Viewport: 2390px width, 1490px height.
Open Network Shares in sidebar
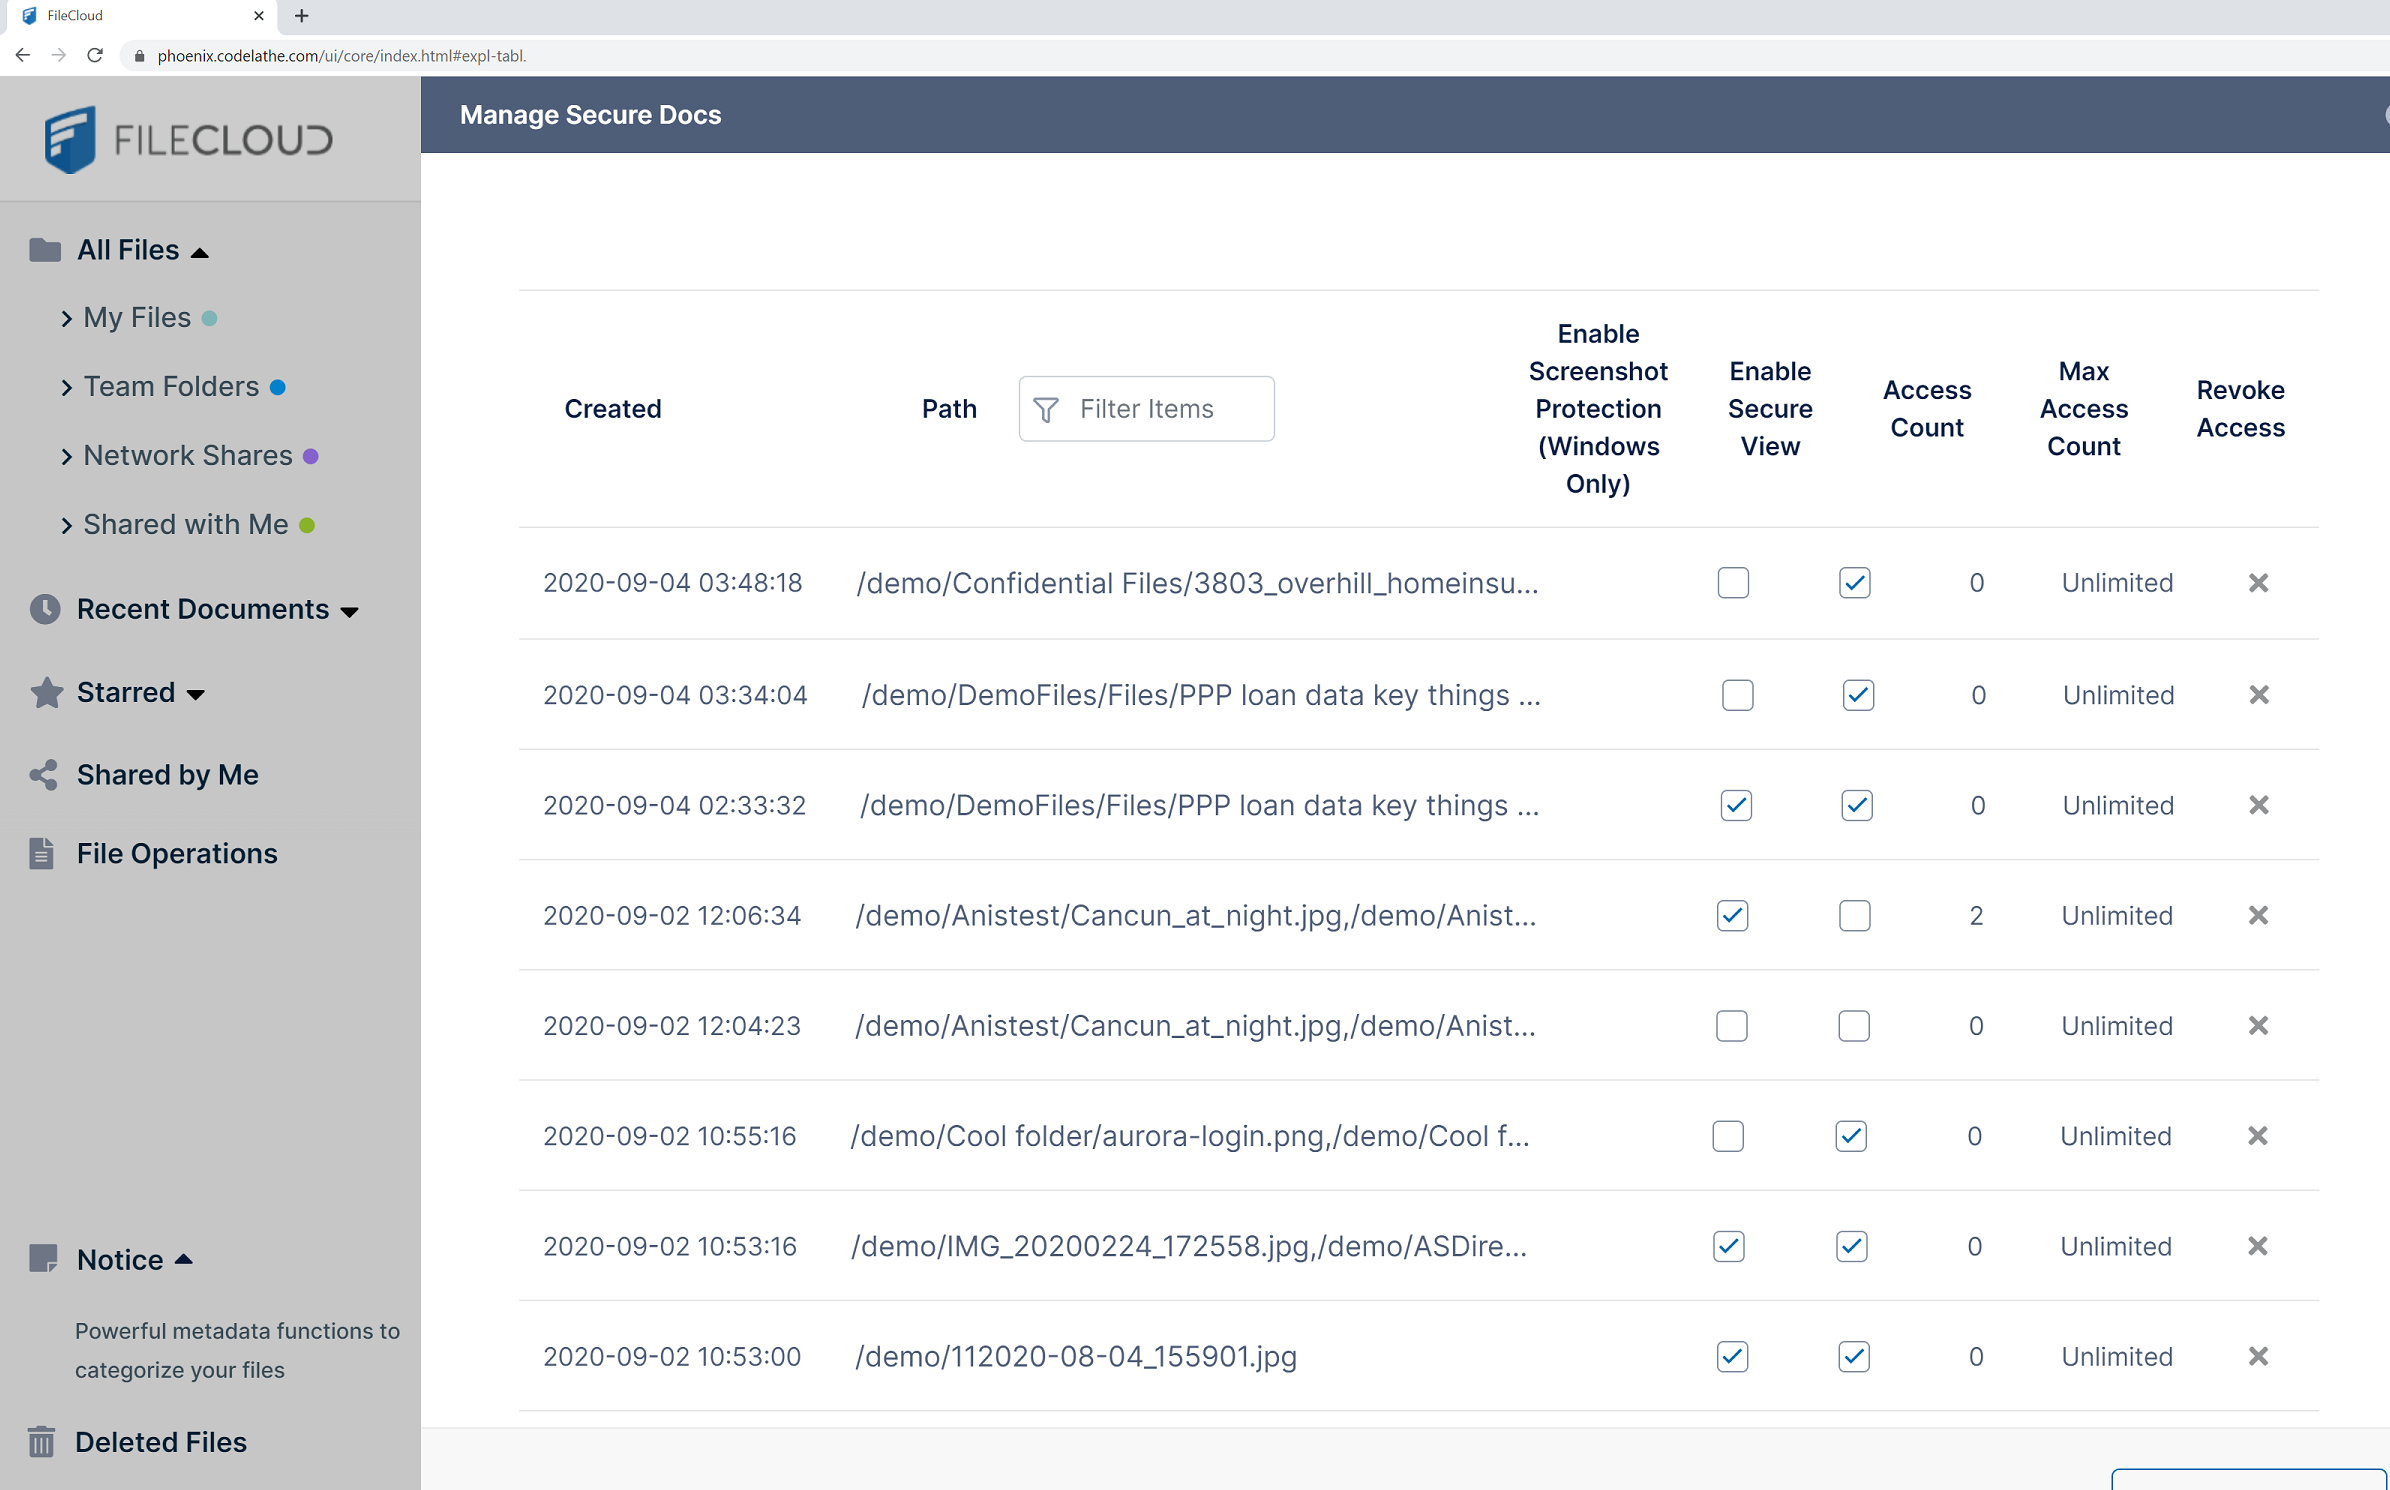click(x=187, y=456)
